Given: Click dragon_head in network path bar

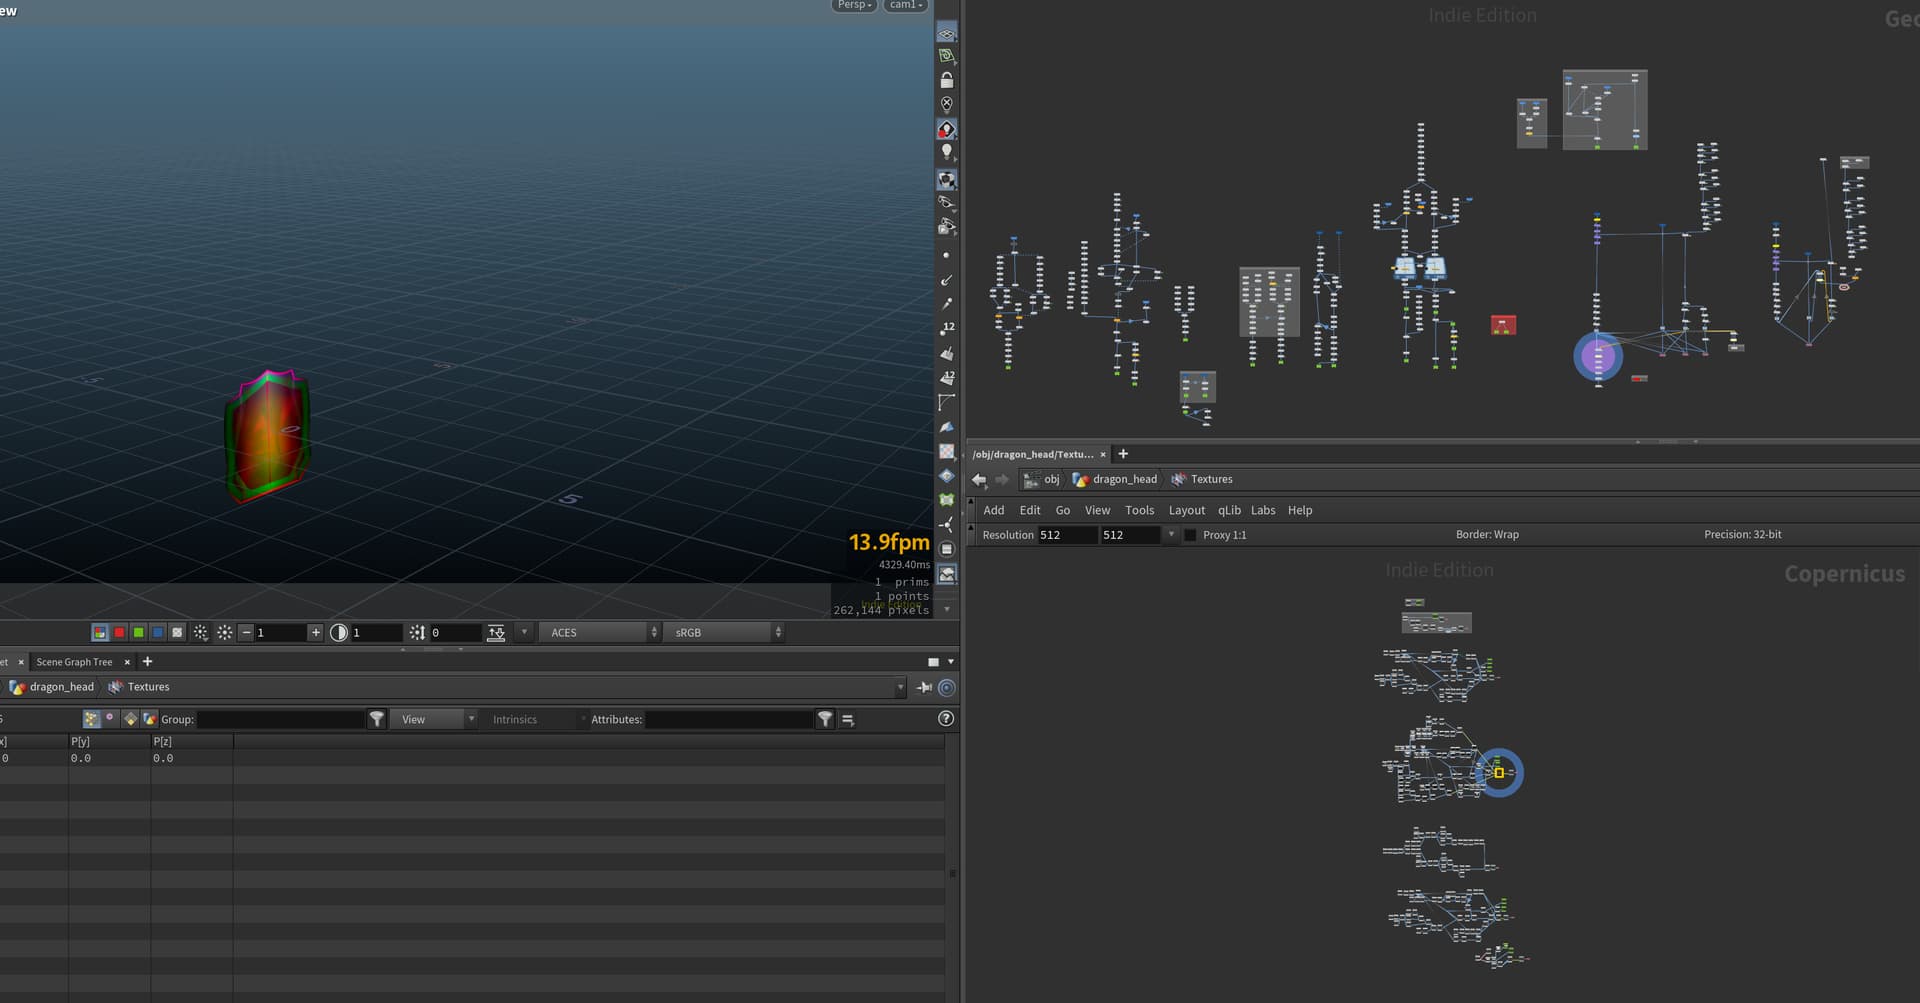Looking at the screenshot, I should point(1124,480).
